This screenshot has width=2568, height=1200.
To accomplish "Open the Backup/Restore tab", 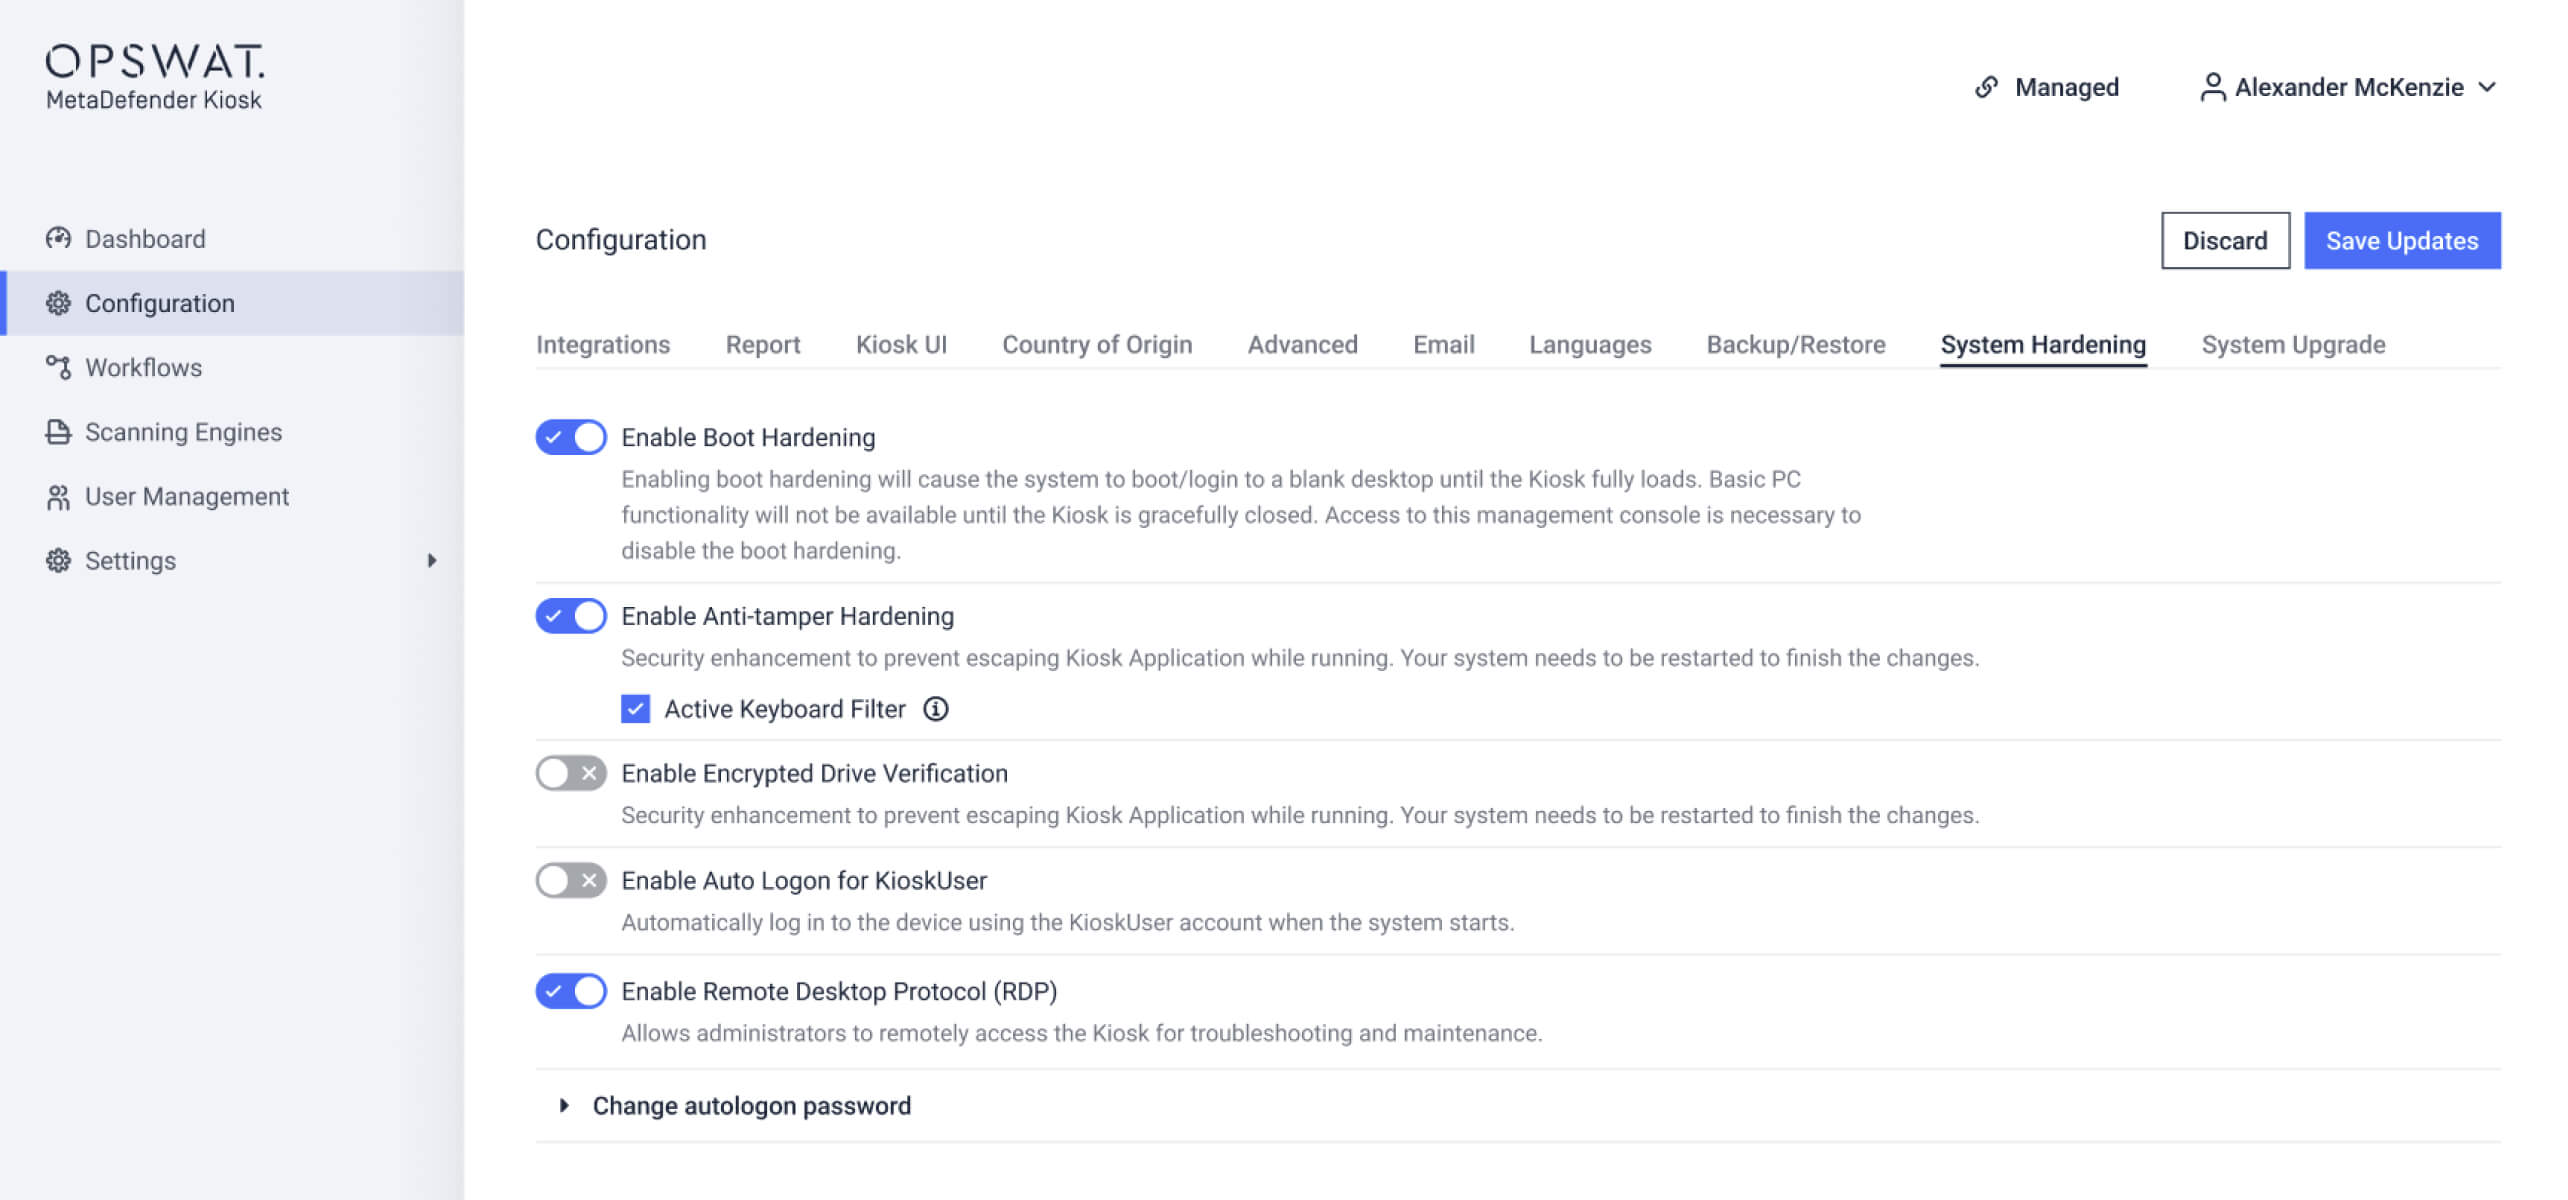I will (x=1795, y=345).
